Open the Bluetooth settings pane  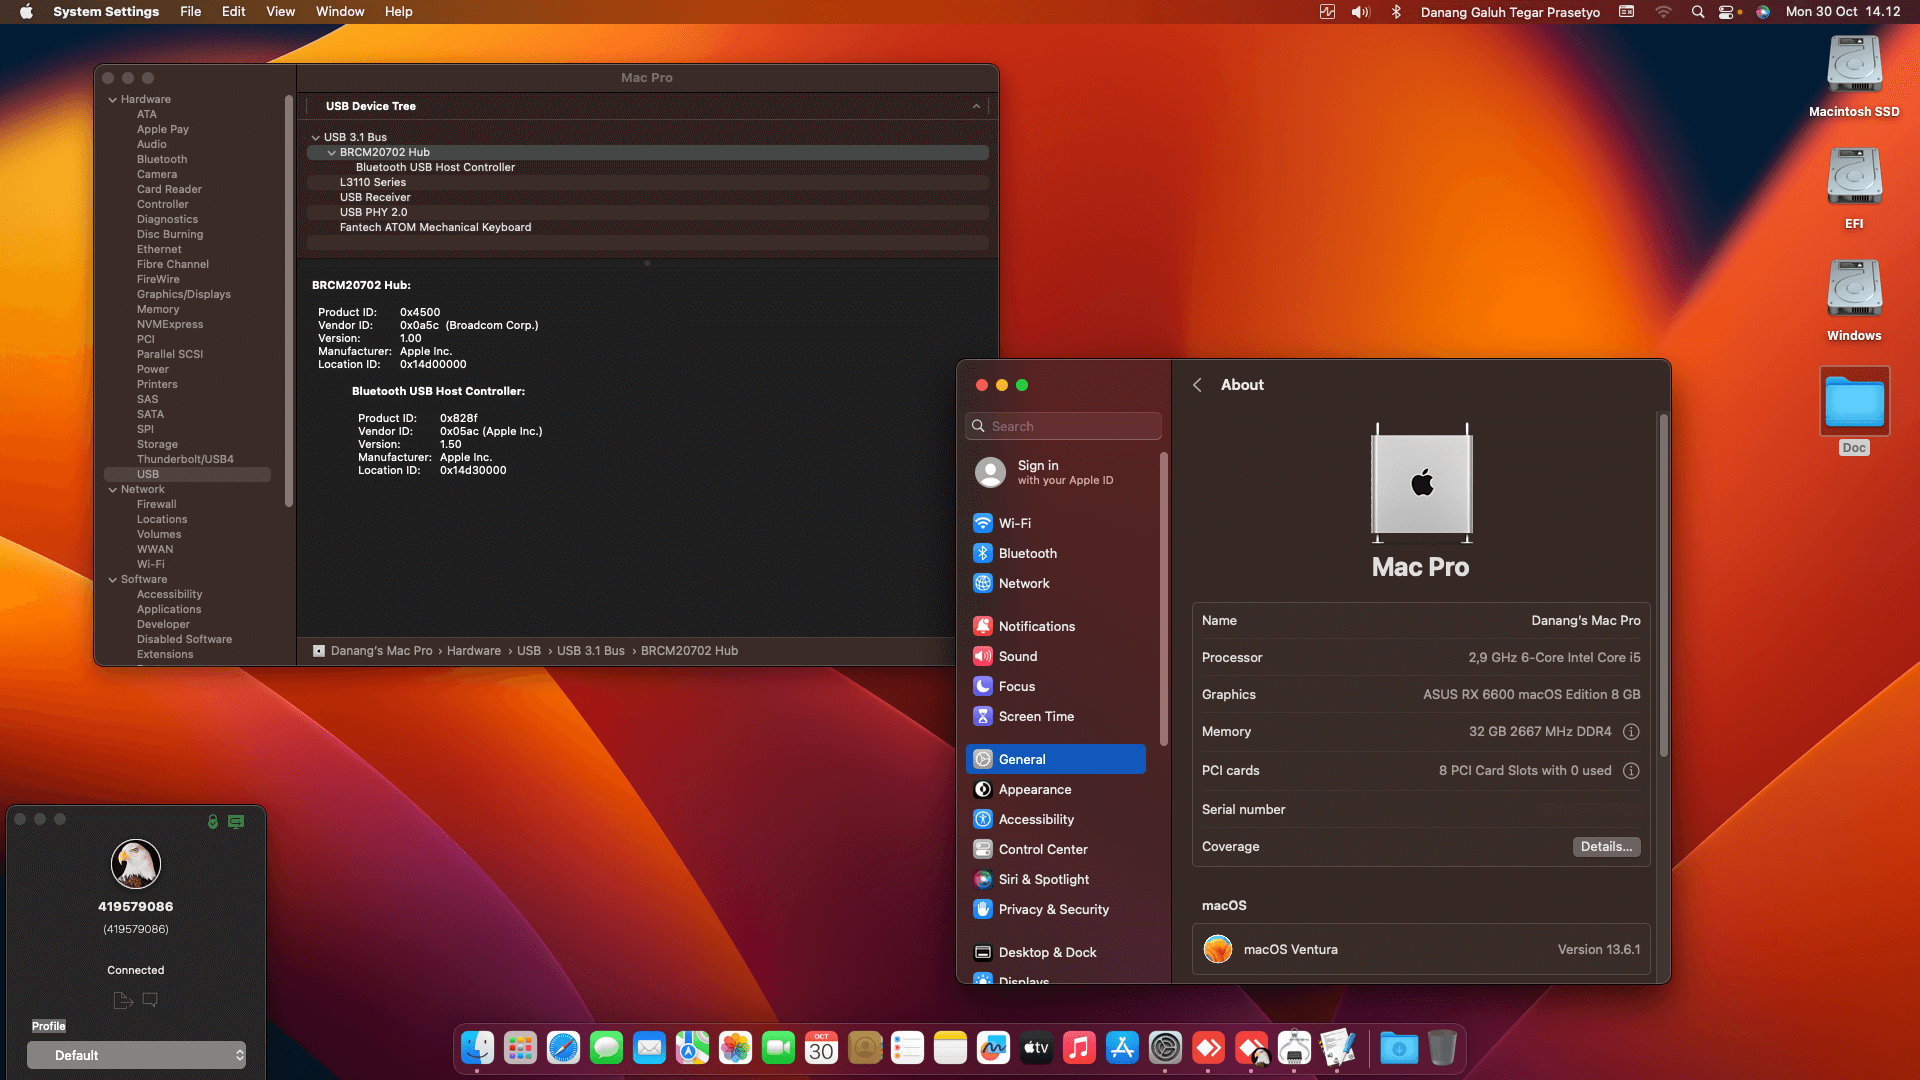pos(1056,553)
